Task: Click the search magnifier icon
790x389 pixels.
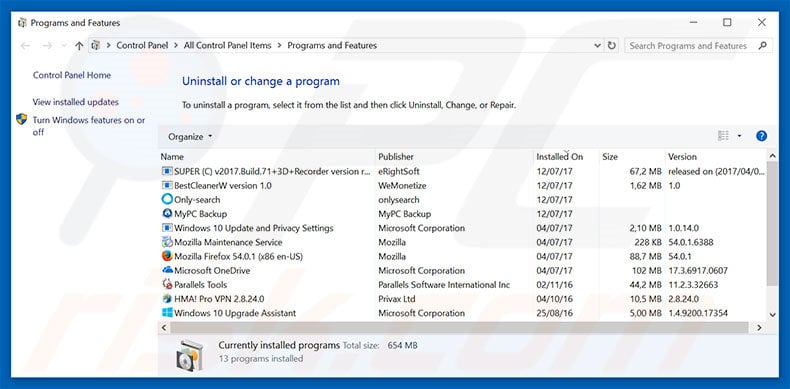Action: (x=762, y=45)
